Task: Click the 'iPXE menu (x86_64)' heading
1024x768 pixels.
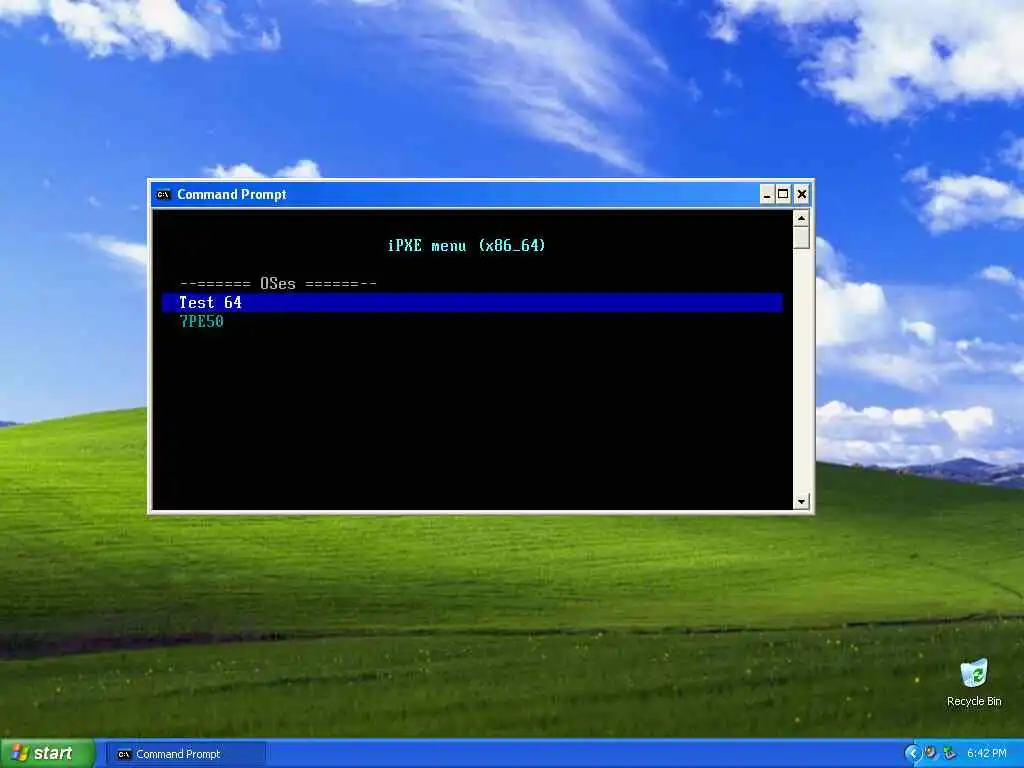Action: [x=466, y=246]
